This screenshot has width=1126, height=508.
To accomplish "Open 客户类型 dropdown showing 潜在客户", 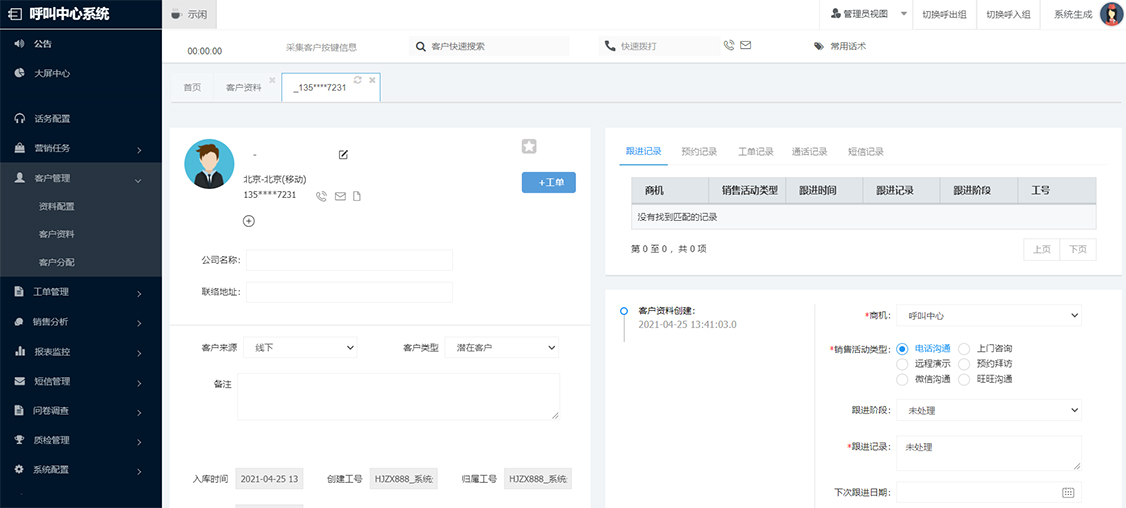I will tap(502, 347).
